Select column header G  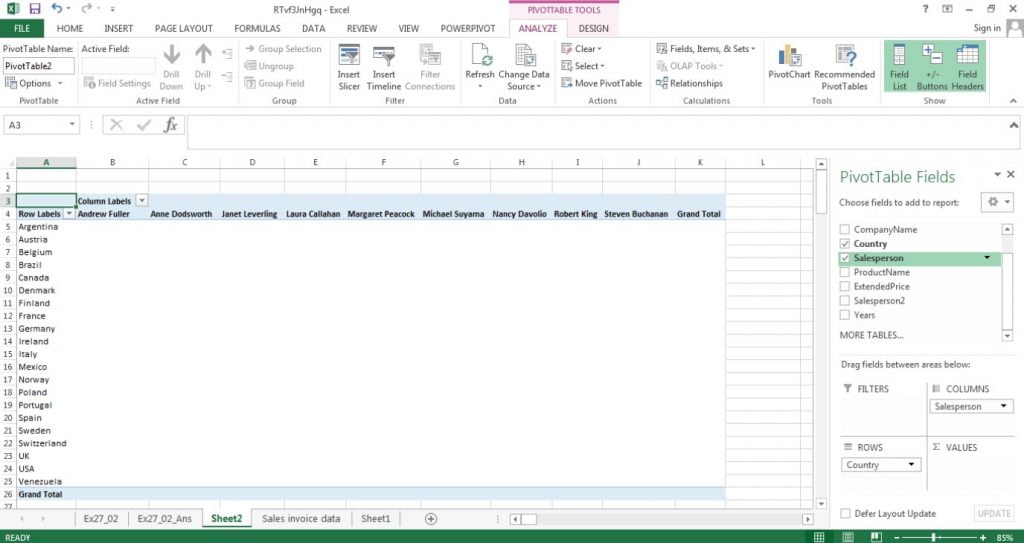click(455, 162)
